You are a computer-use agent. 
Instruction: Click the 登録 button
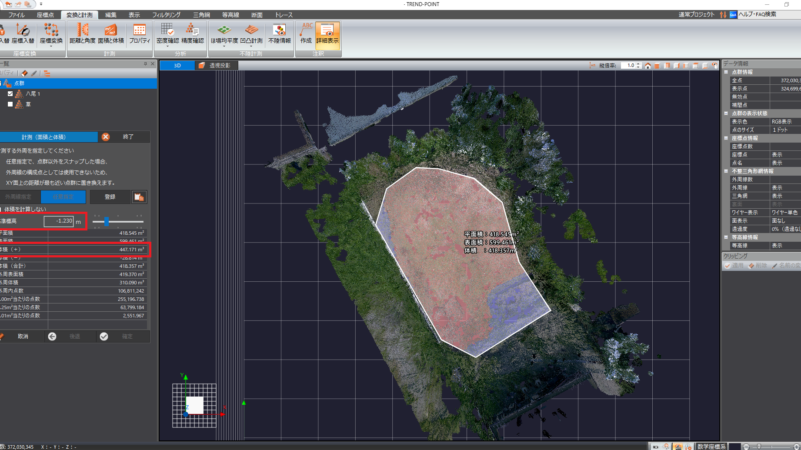click(x=110, y=197)
